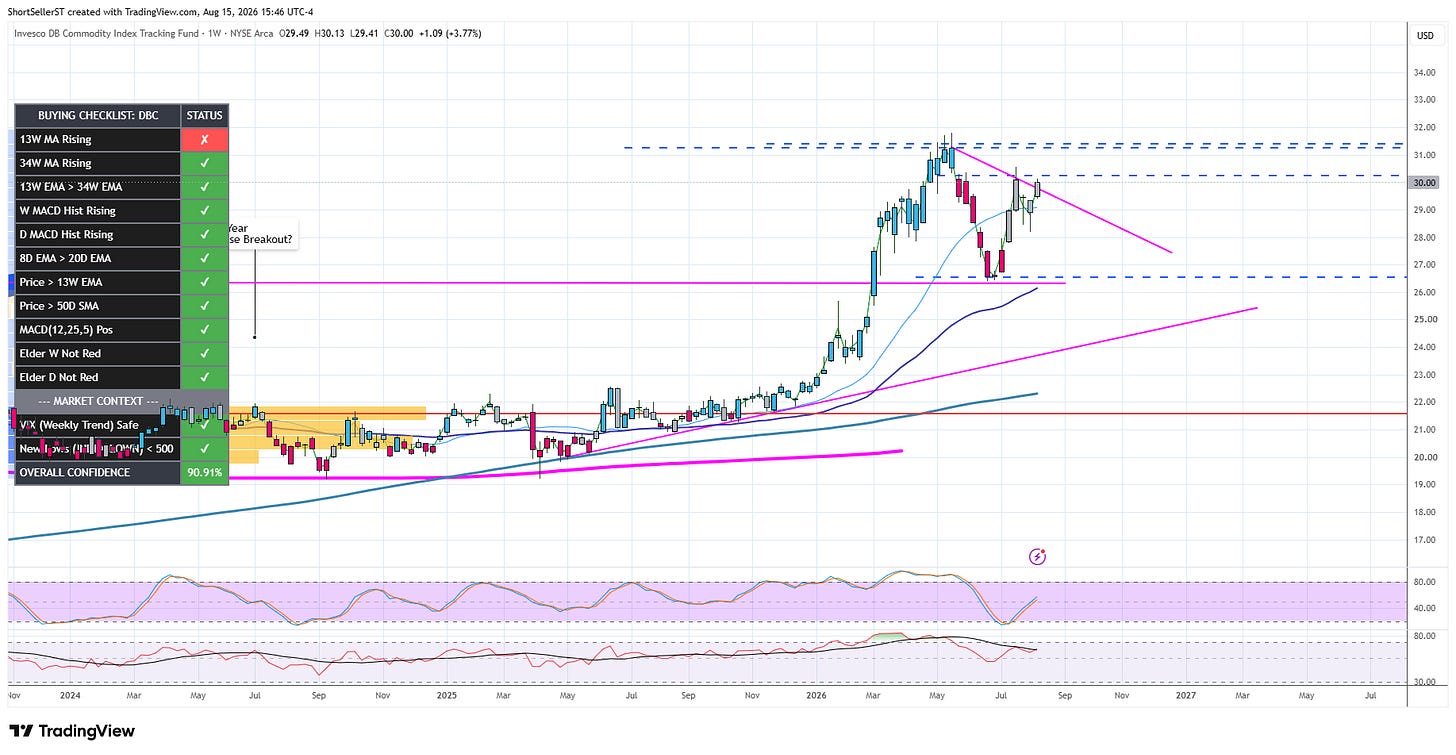Viewport: 1456px width, 755px height.
Task: Click the 40.00 level on the oscillator axis
Action: tap(1425, 609)
